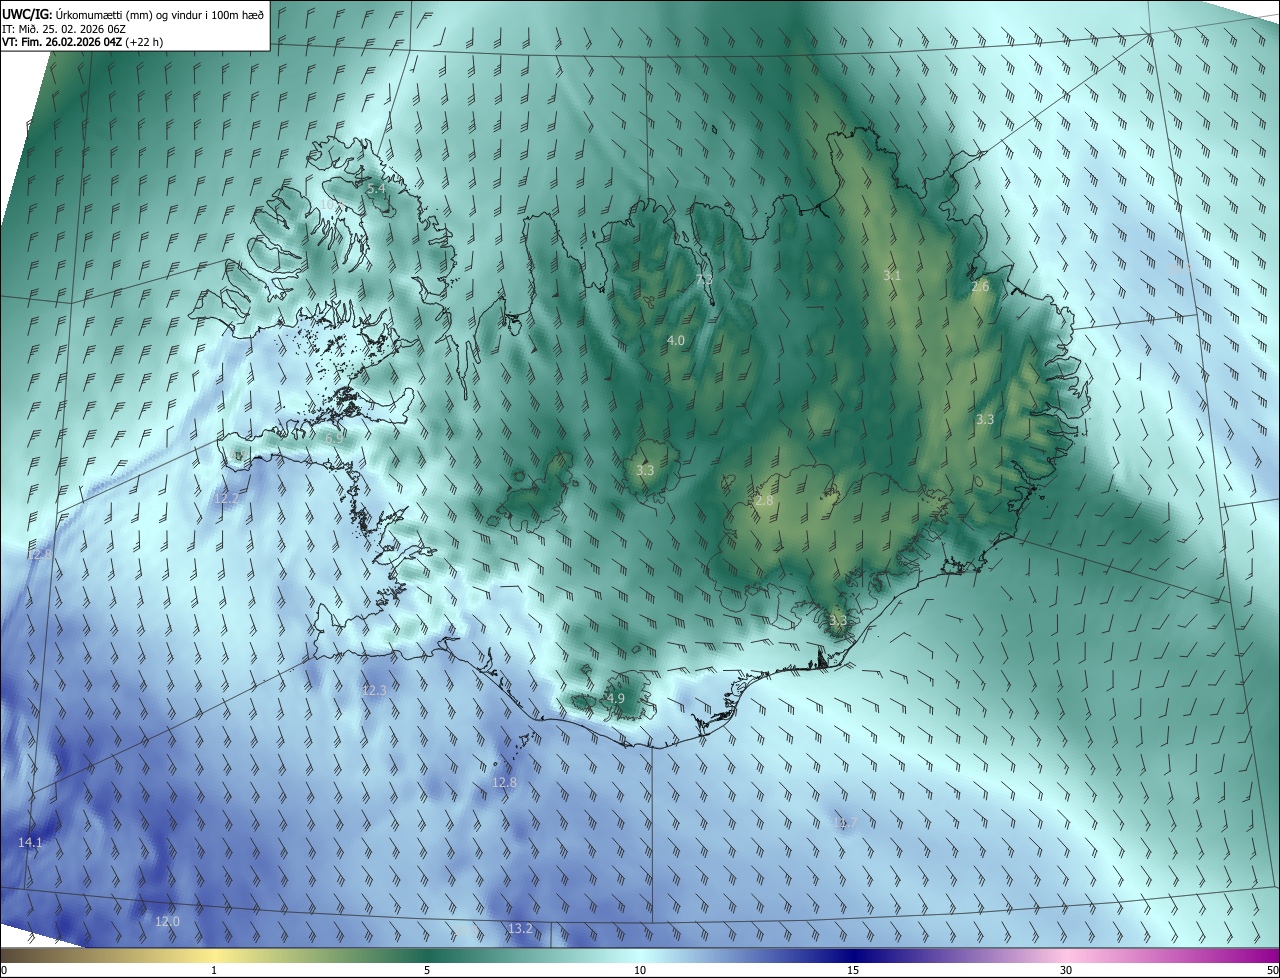Viewport: 1280px width, 978px height.
Task: Click the 3.3 value on Hofsjökull glacier
Action: pyautogui.click(x=645, y=470)
